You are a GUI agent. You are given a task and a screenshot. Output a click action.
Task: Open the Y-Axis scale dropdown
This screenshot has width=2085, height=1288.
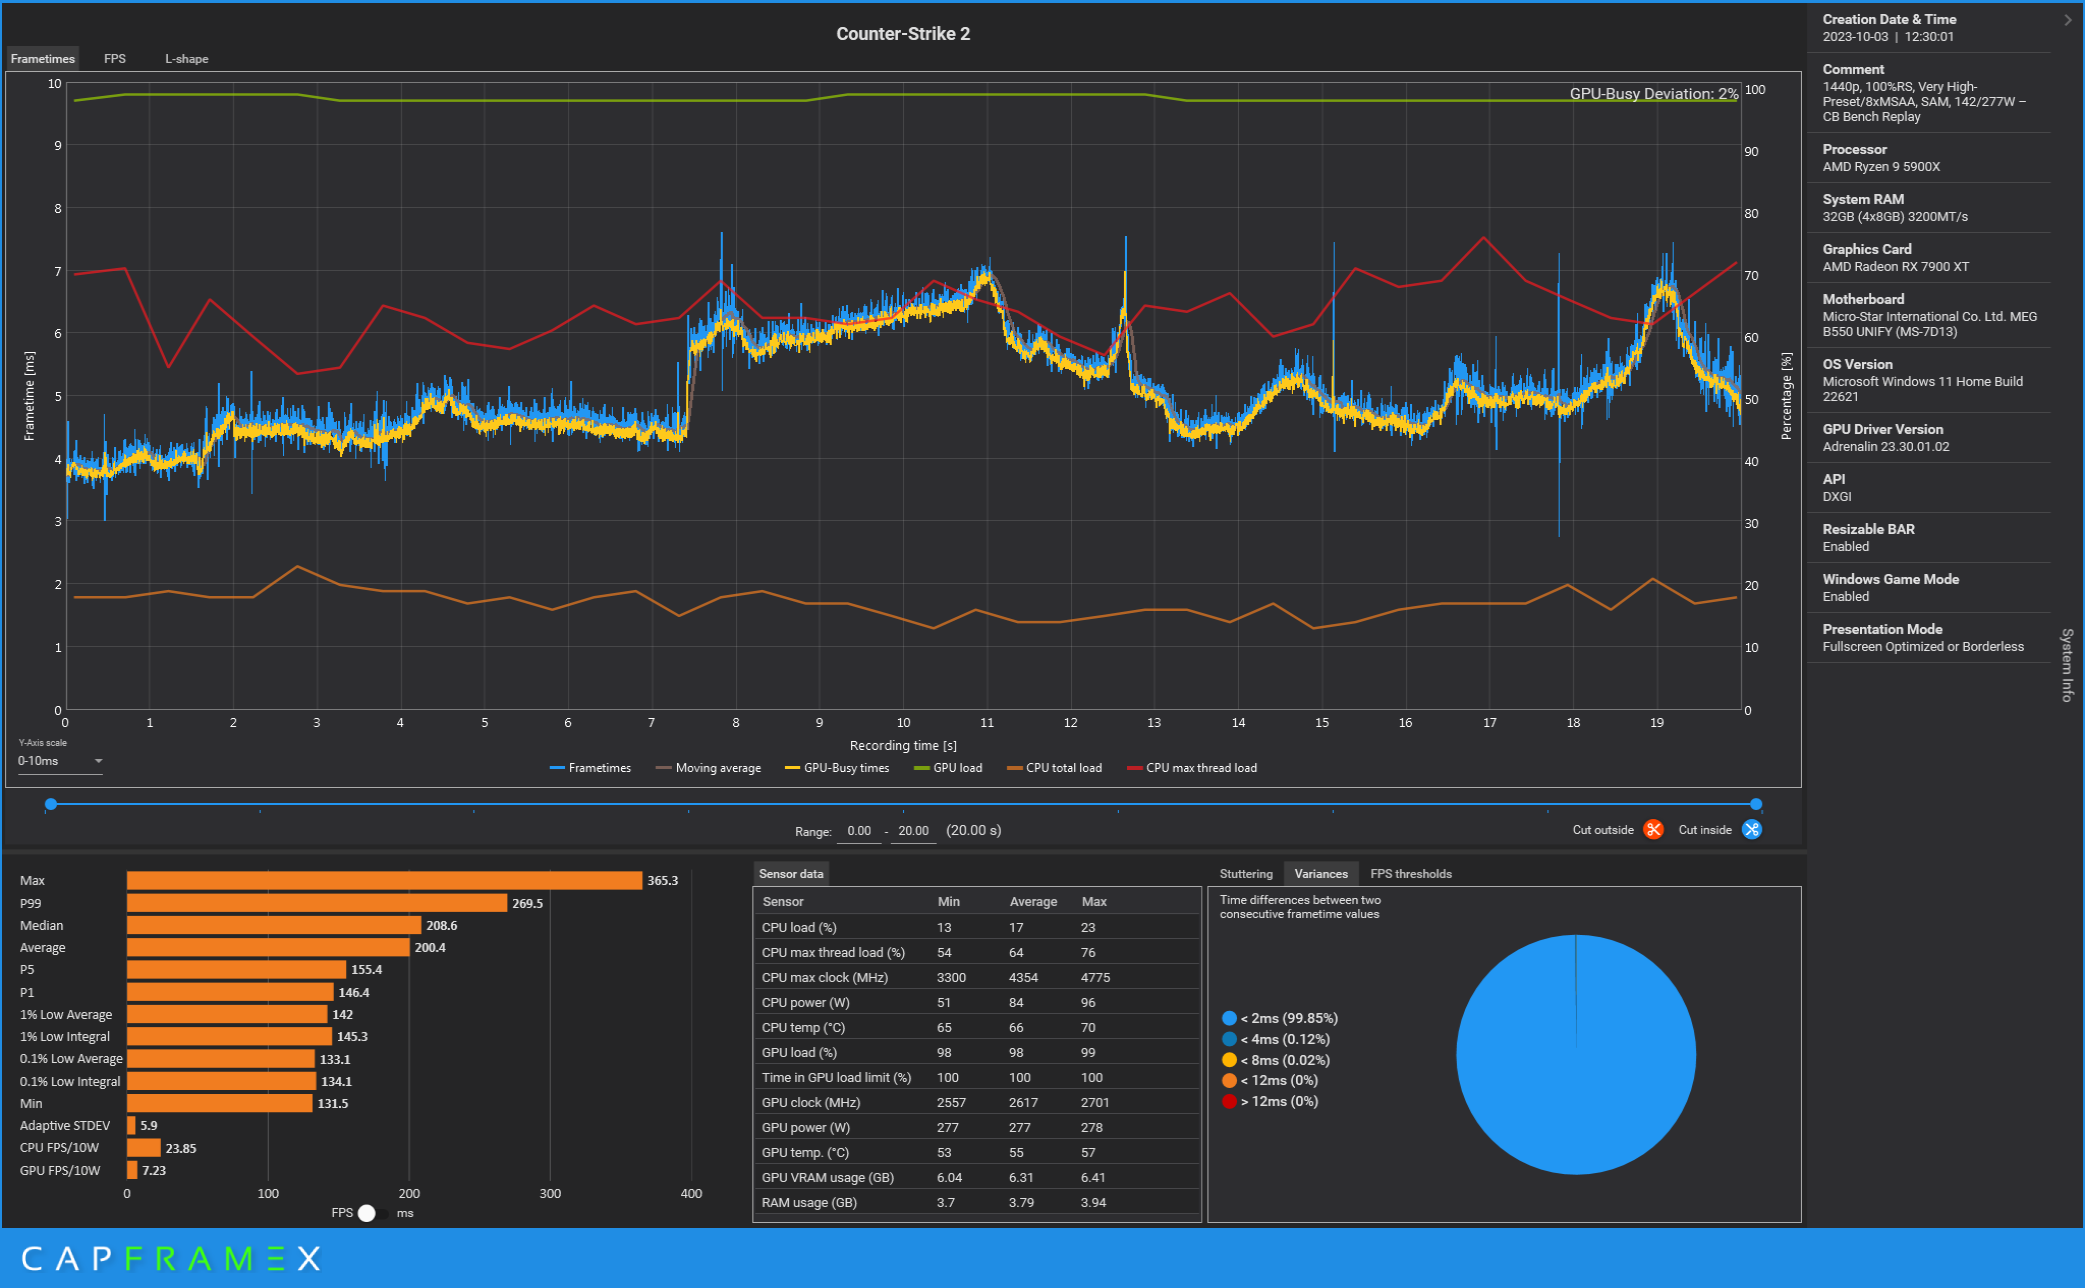(60, 761)
